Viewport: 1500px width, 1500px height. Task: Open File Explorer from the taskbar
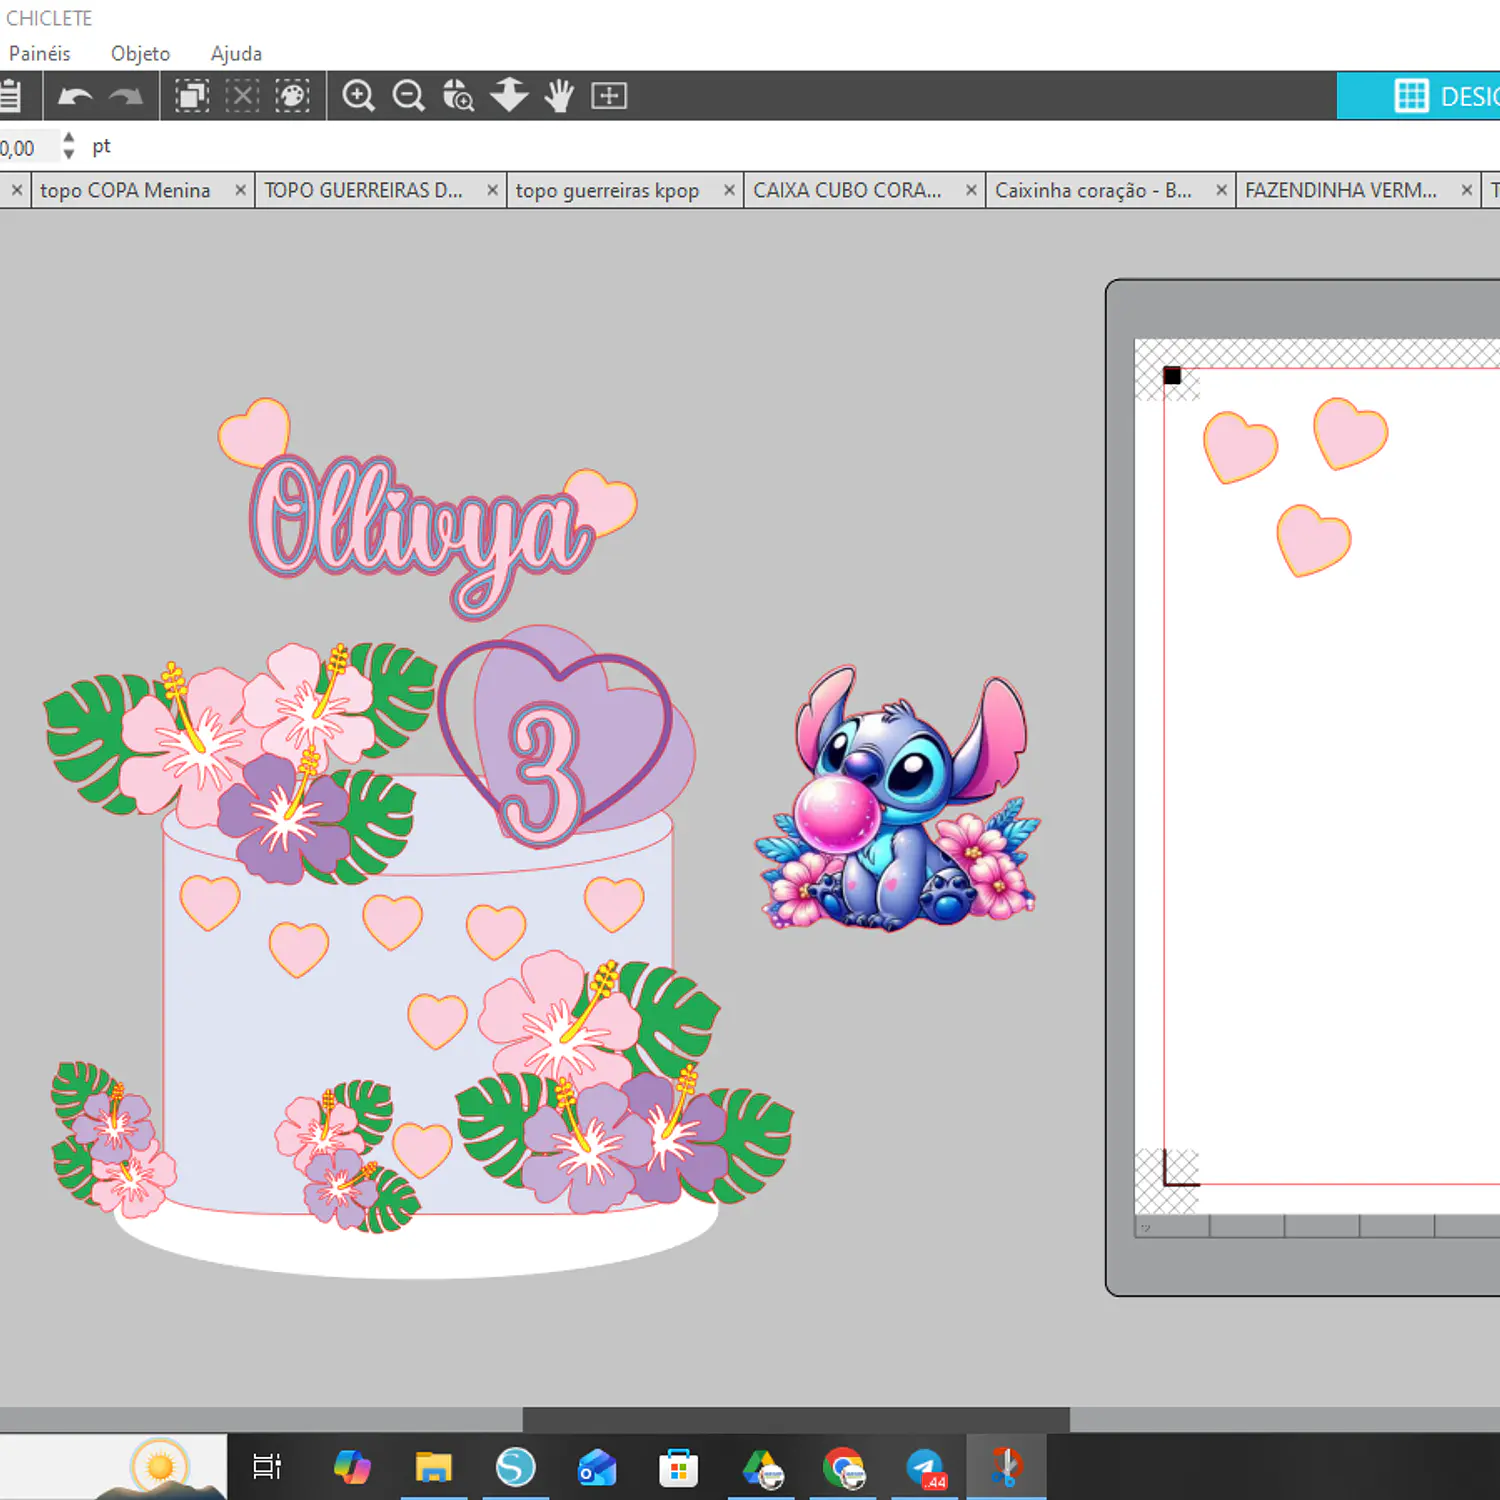[x=433, y=1467]
